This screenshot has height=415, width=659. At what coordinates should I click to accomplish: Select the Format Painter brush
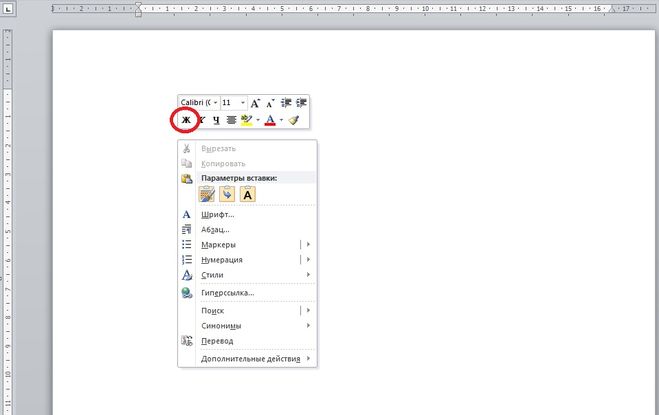tap(294, 120)
